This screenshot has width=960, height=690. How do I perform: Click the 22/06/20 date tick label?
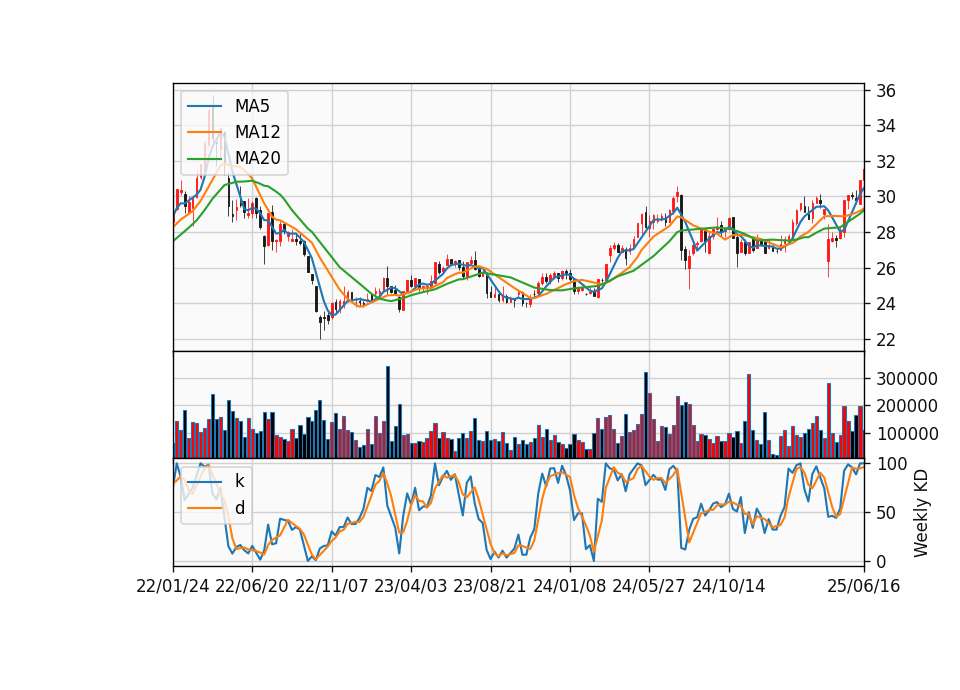(x=252, y=587)
